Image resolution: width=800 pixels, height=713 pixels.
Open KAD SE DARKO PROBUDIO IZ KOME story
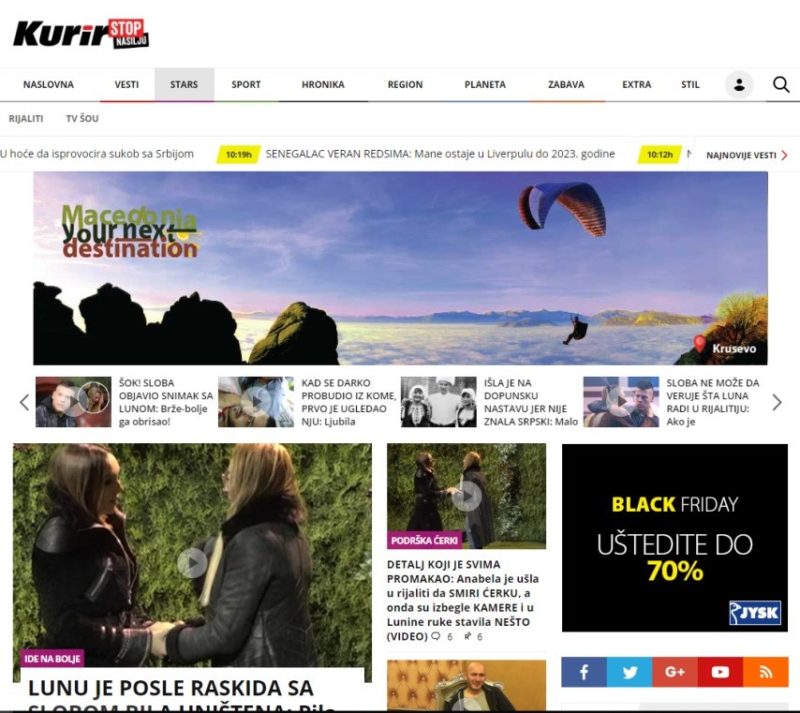click(348, 402)
